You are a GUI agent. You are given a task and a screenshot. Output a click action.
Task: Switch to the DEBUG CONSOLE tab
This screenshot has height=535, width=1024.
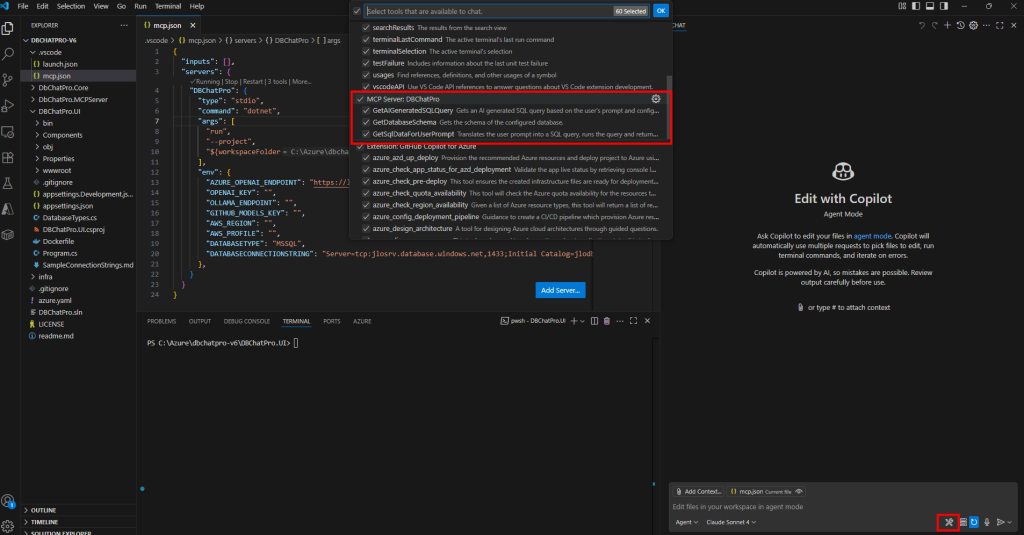[246, 321]
